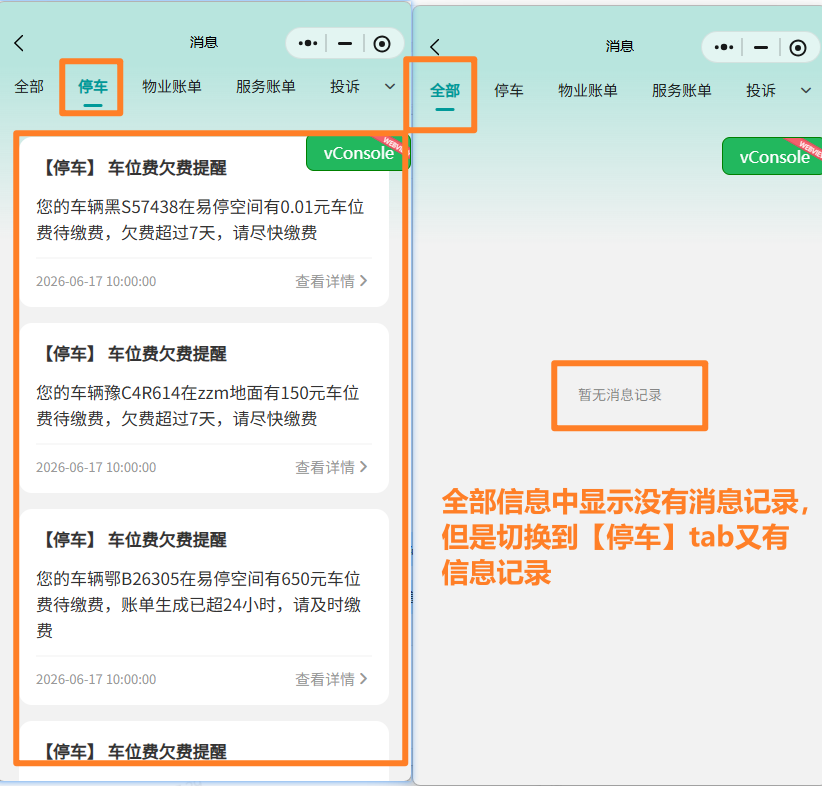This screenshot has height=786, width=822.
Task: Open the partially visible fourth 车位费欠费提醒 card
Action: click(x=204, y=751)
